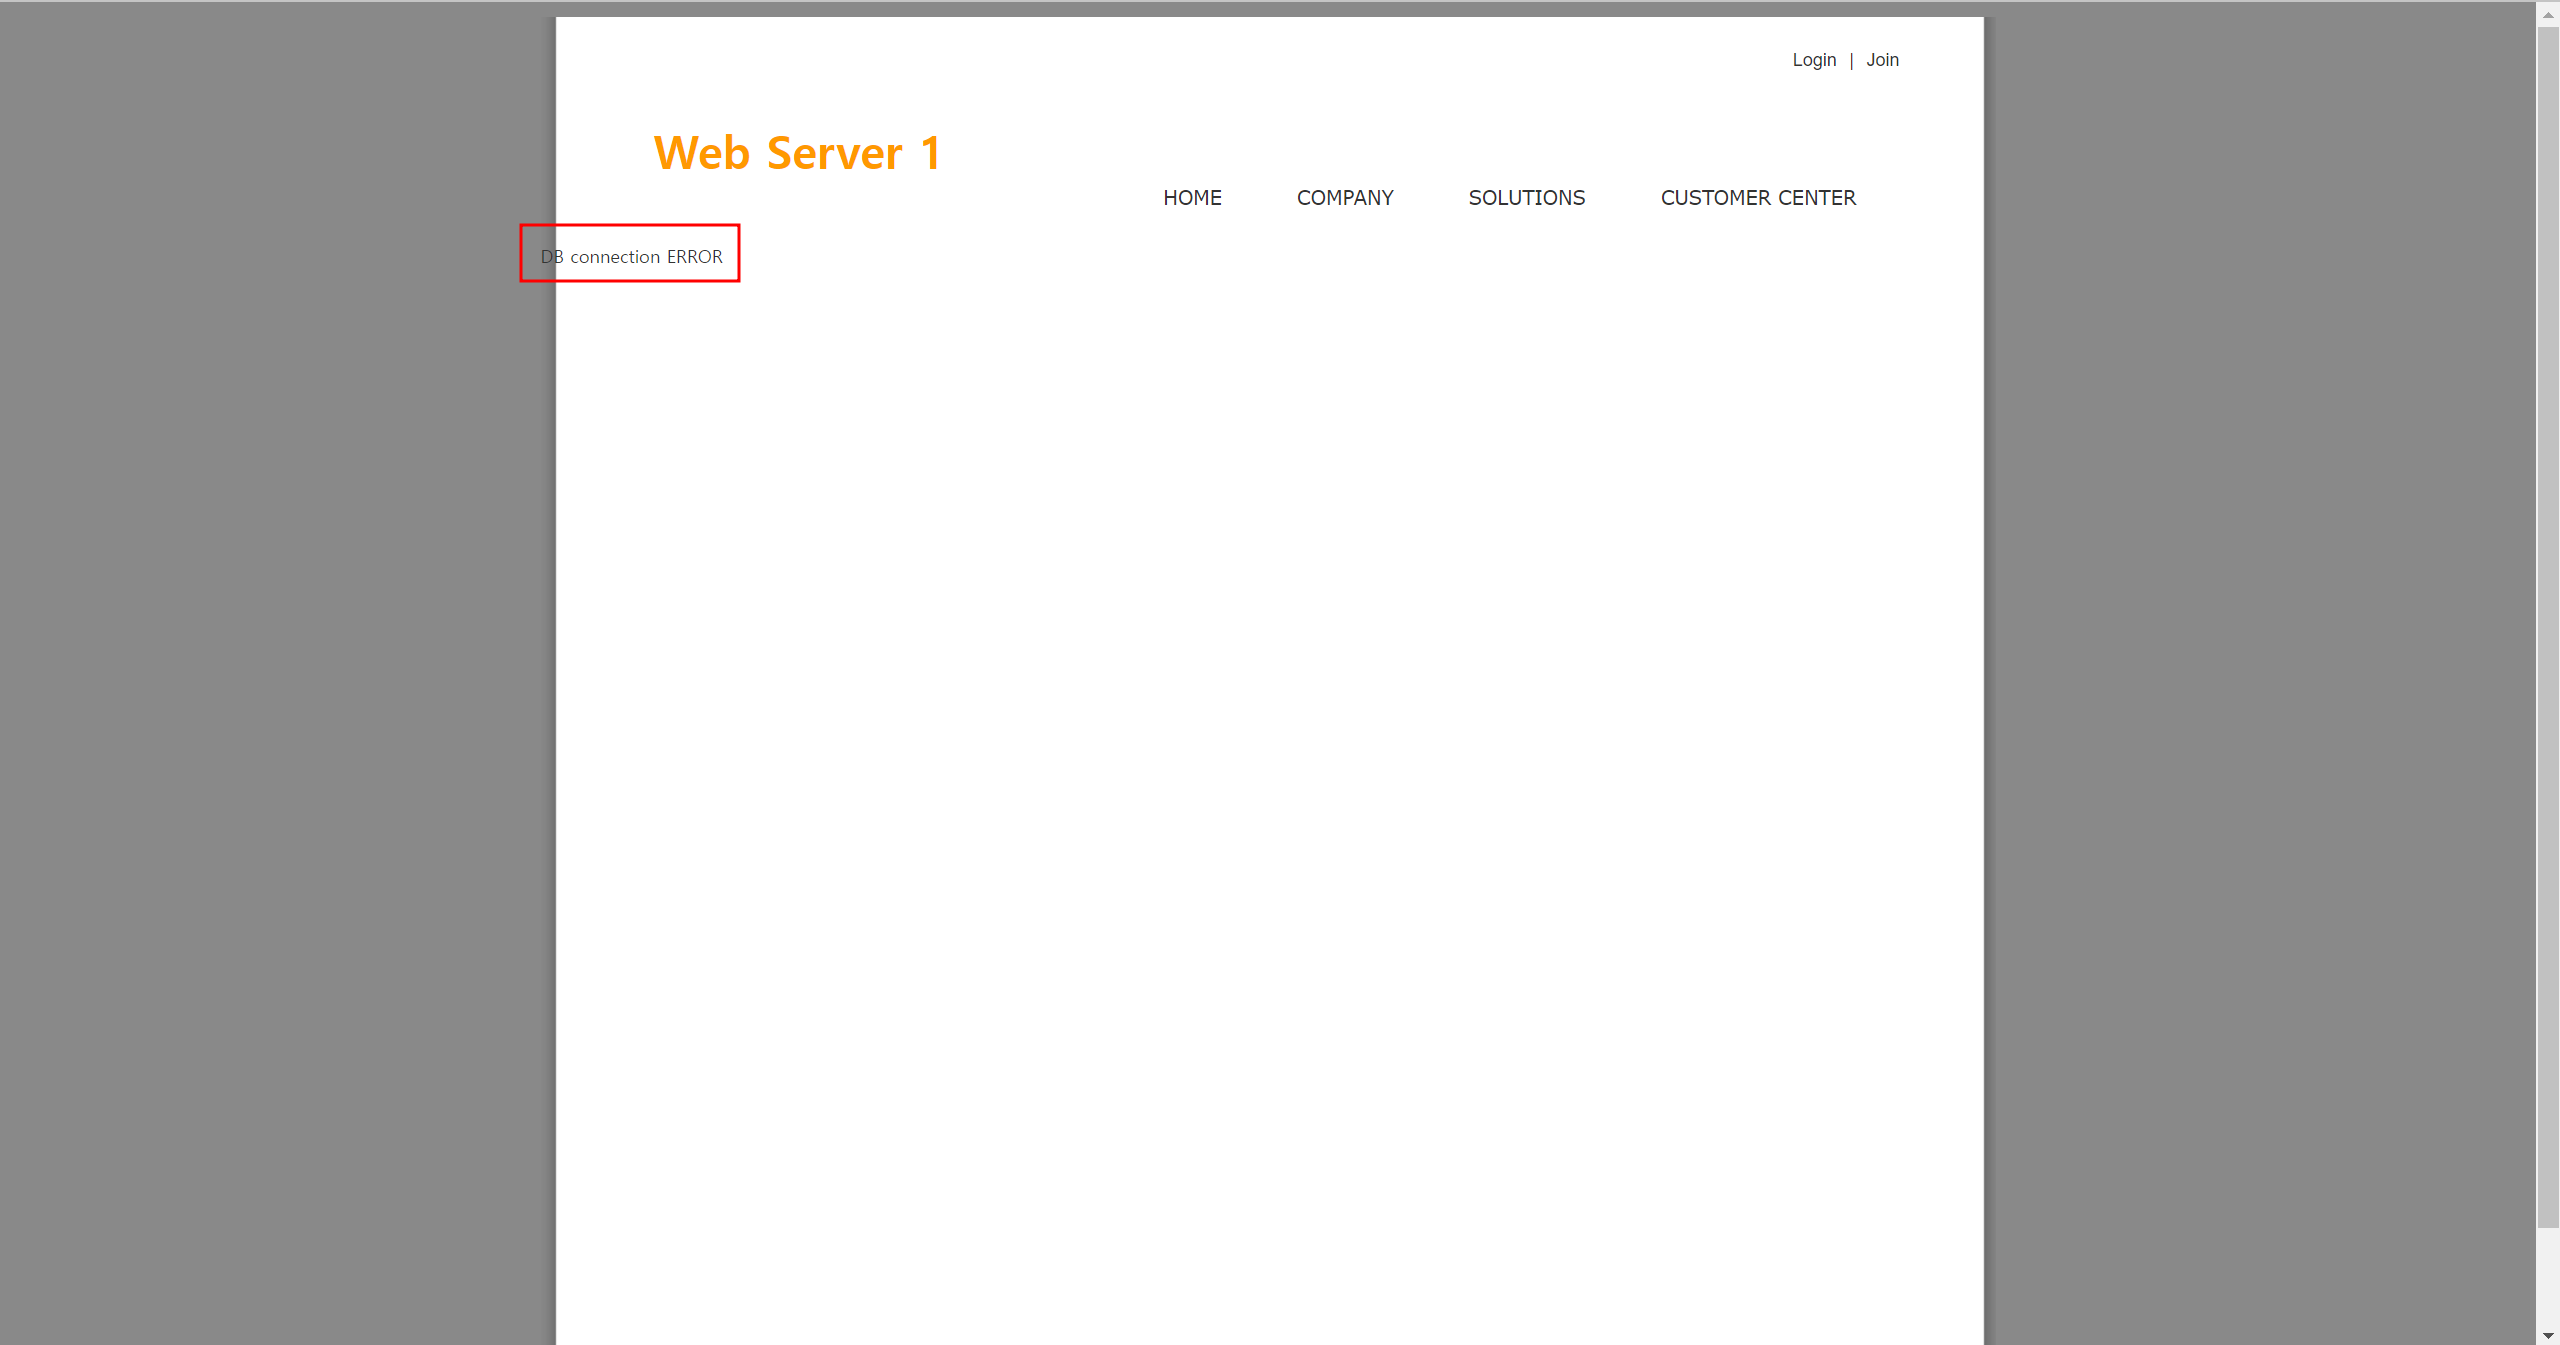Click the DB connection ERROR message
Viewport: 2560px width, 1345px height.
(x=631, y=257)
